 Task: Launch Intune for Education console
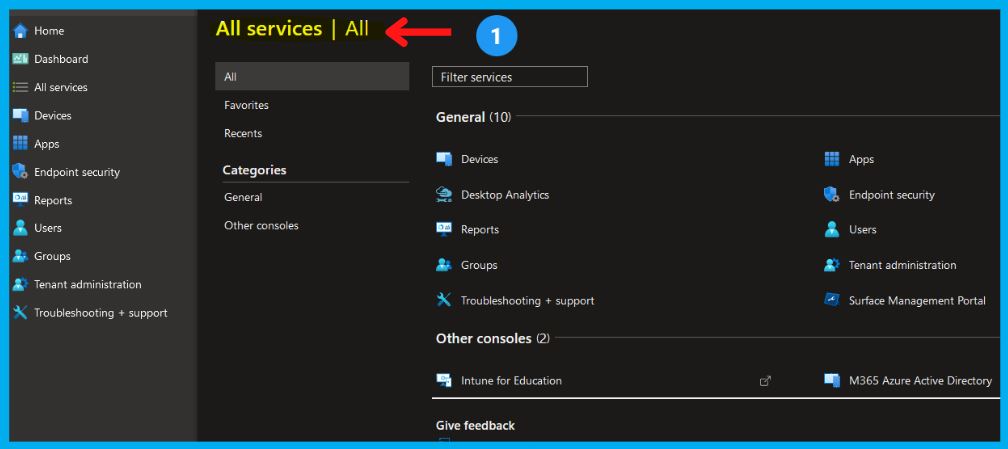point(511,381)
